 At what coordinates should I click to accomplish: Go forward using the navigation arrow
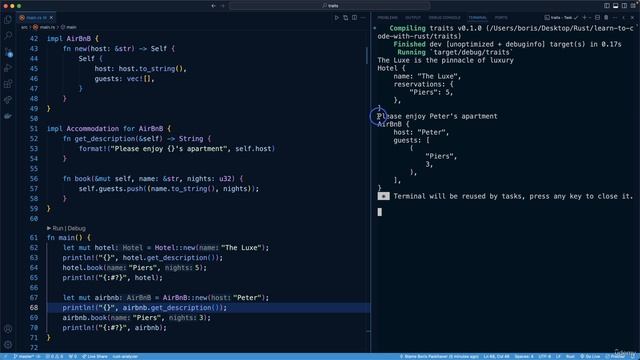click(223, 6)
